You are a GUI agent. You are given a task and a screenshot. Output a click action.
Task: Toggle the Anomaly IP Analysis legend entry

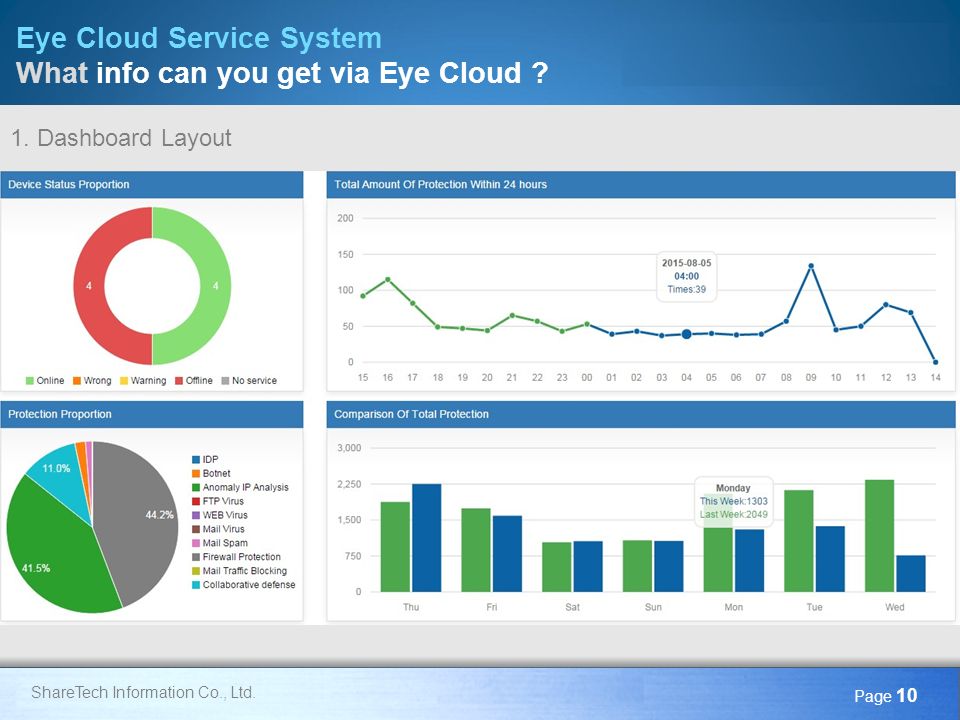point(240,487)
